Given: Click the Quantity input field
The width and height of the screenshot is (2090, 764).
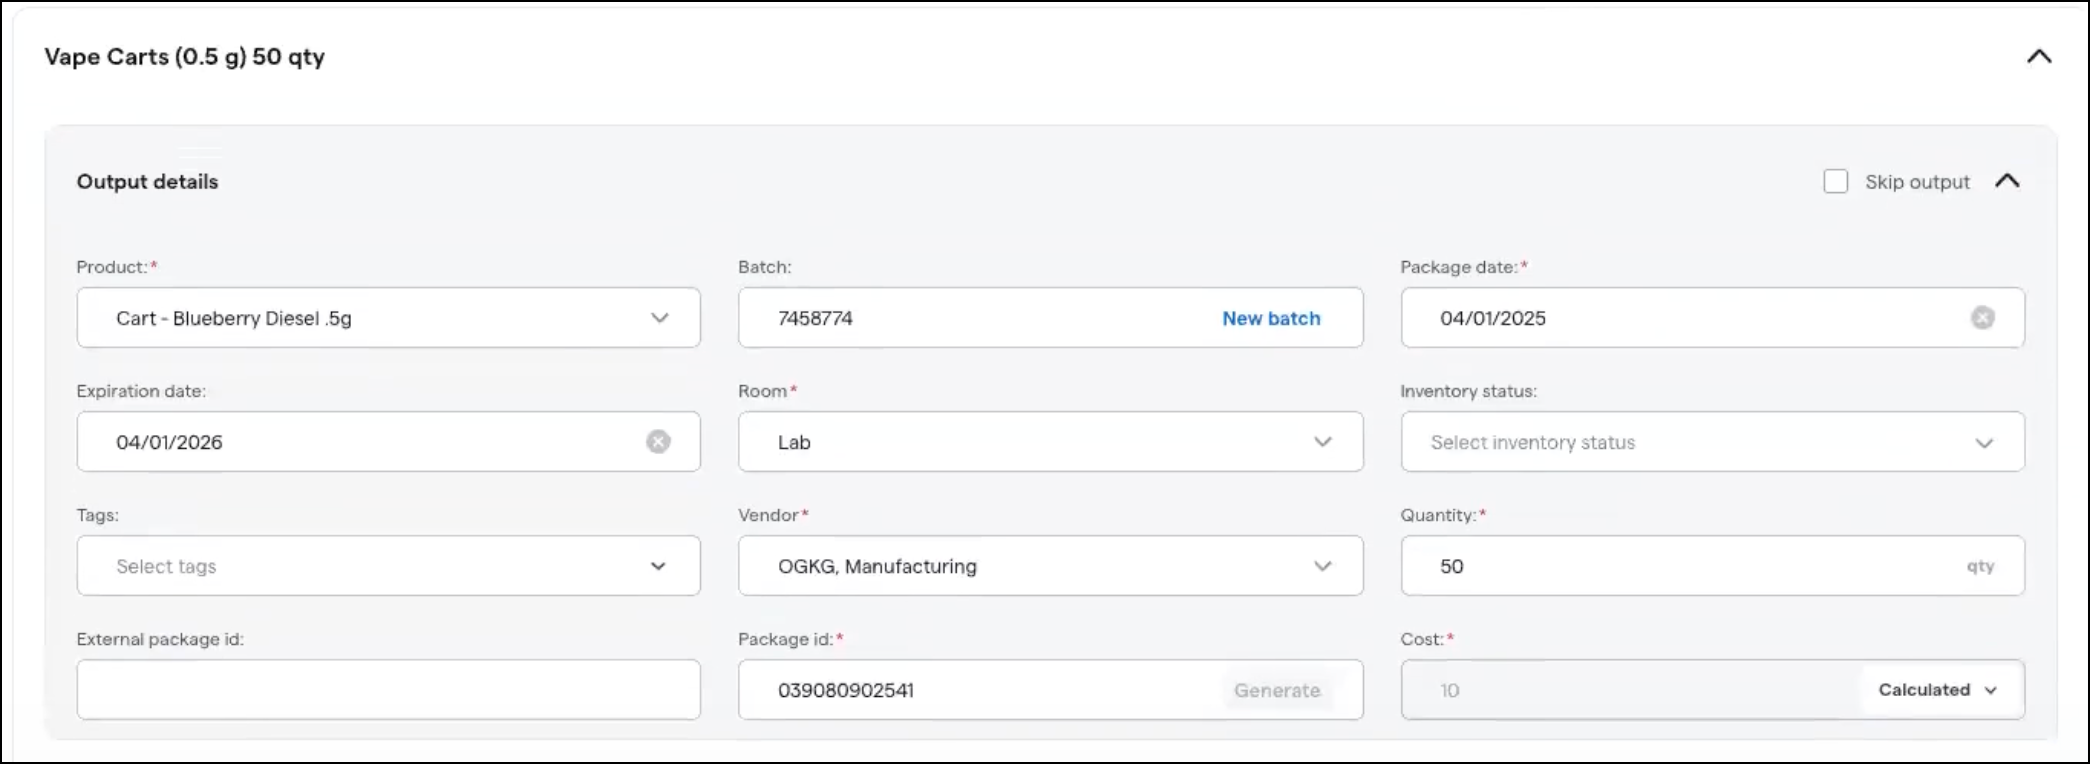Looking at the screenshot, I should pyautogui.click(x=1712, y=566).
